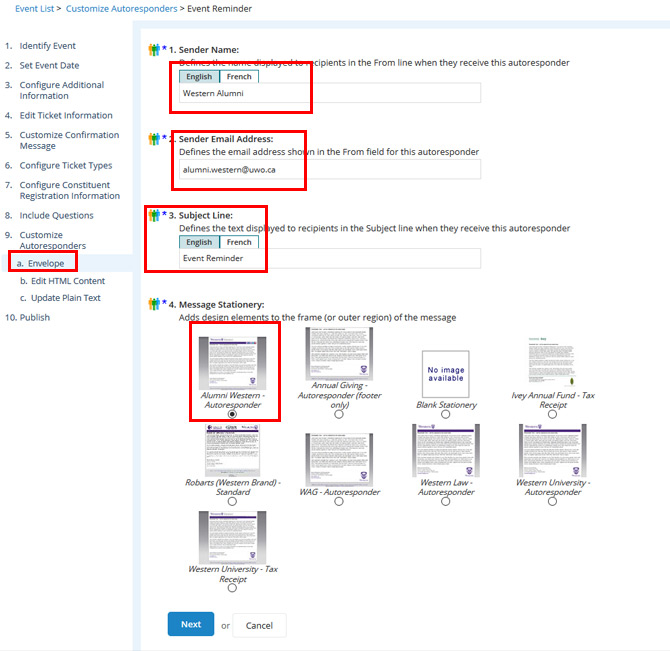
Task: Switch to French tab under Subject Line
Action: [239, 242]
